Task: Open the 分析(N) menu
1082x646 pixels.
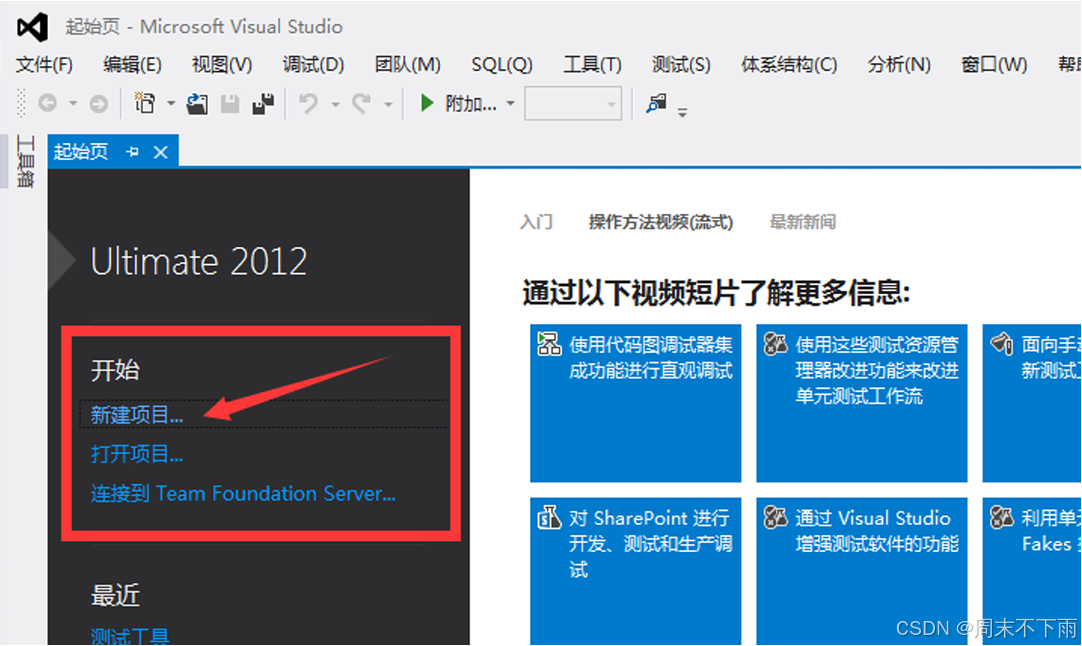Action: coord(898,65)
